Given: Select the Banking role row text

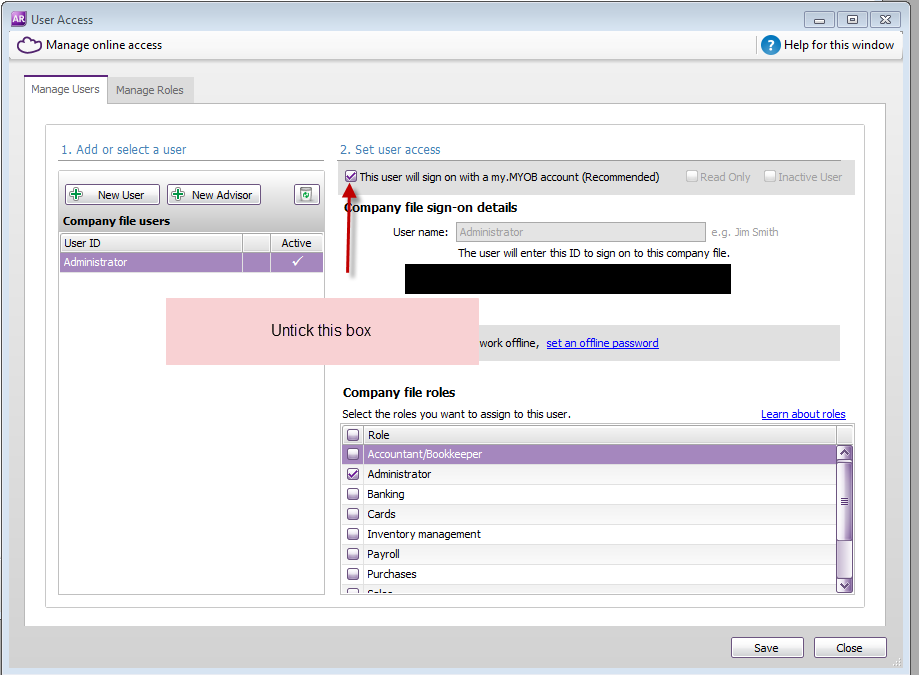Looking at the screenshot, I should pos(386,494).
